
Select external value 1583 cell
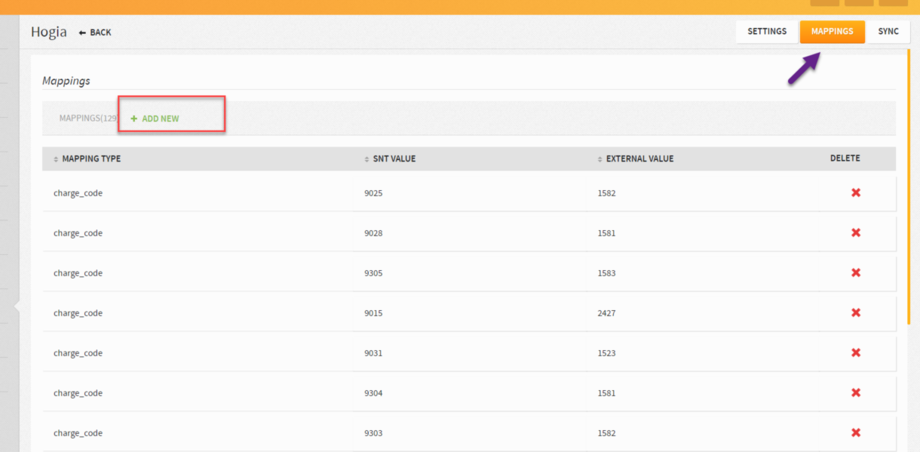coord(606,272)
